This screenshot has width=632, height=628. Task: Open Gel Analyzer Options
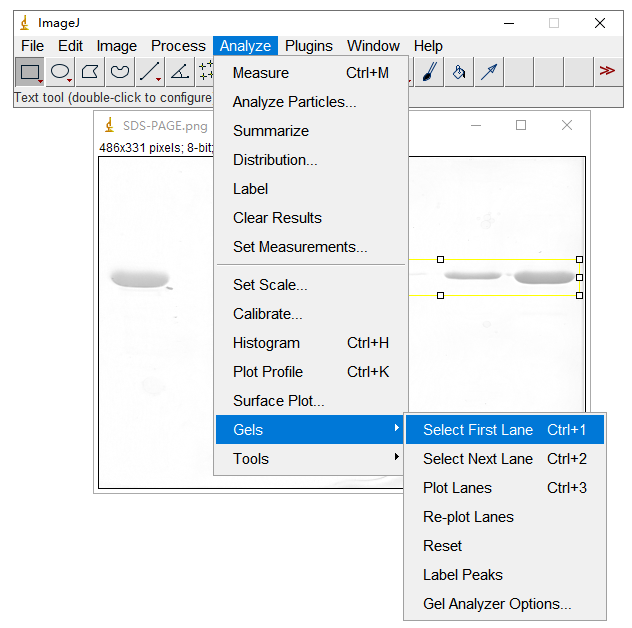click(x=497, y=604)
